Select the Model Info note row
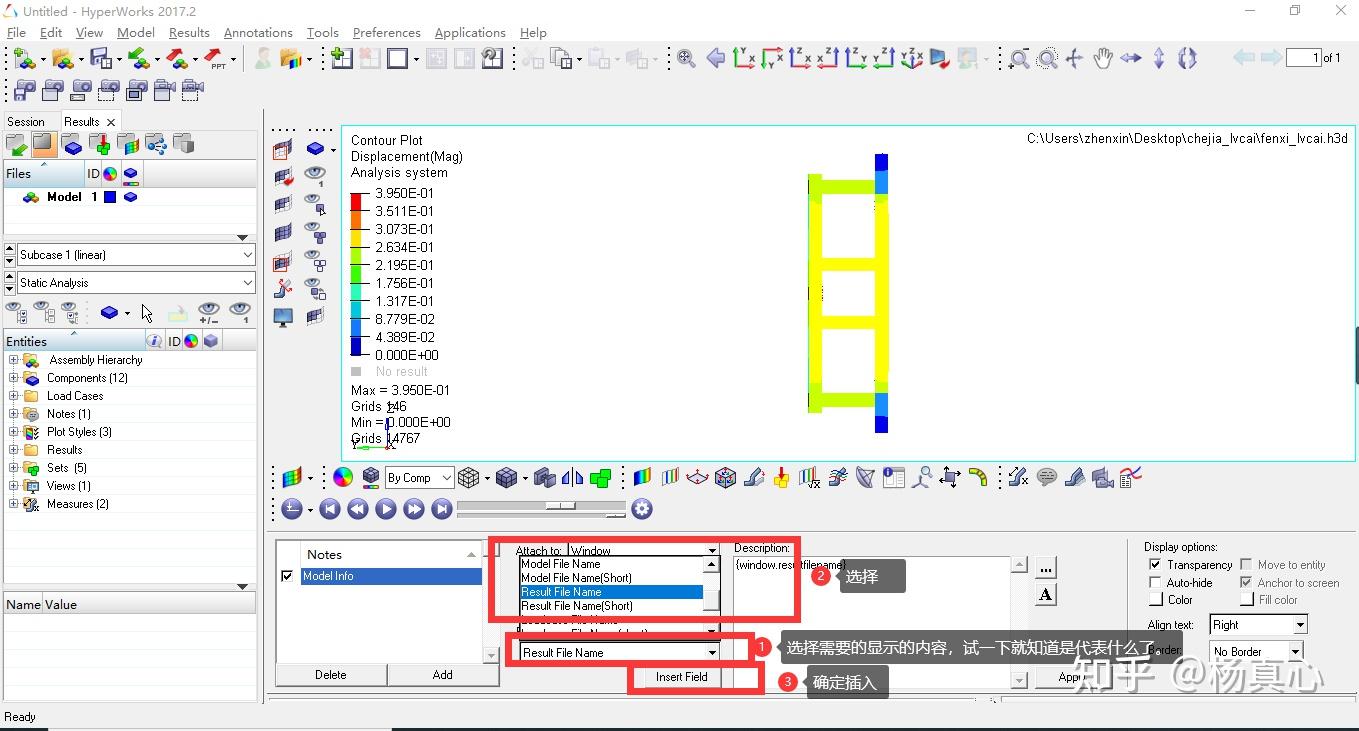The height and width of the screenshot is (731, 1359). click(x=391, y=576)
